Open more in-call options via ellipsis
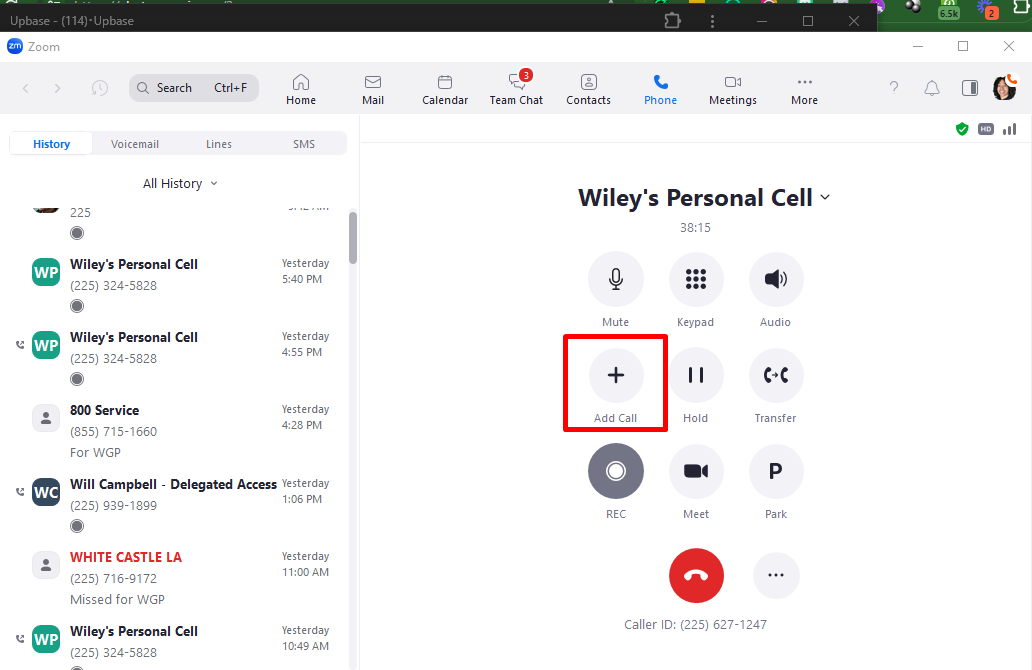This screenshot has width=1032, height=670. pos(776,575)
